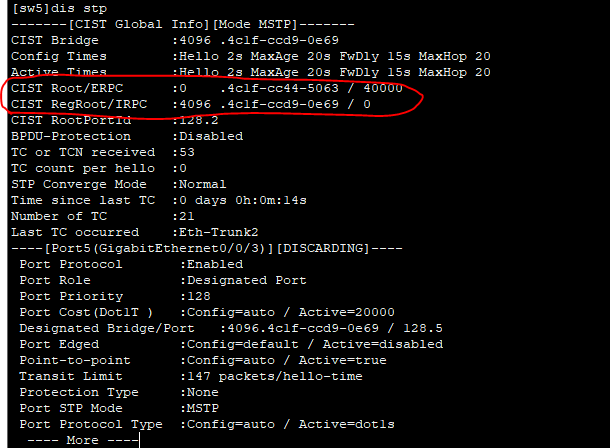Screen dimensions: 610x448
Task: Select the '[DISCARDING]' port state
Action: [323, 248]
